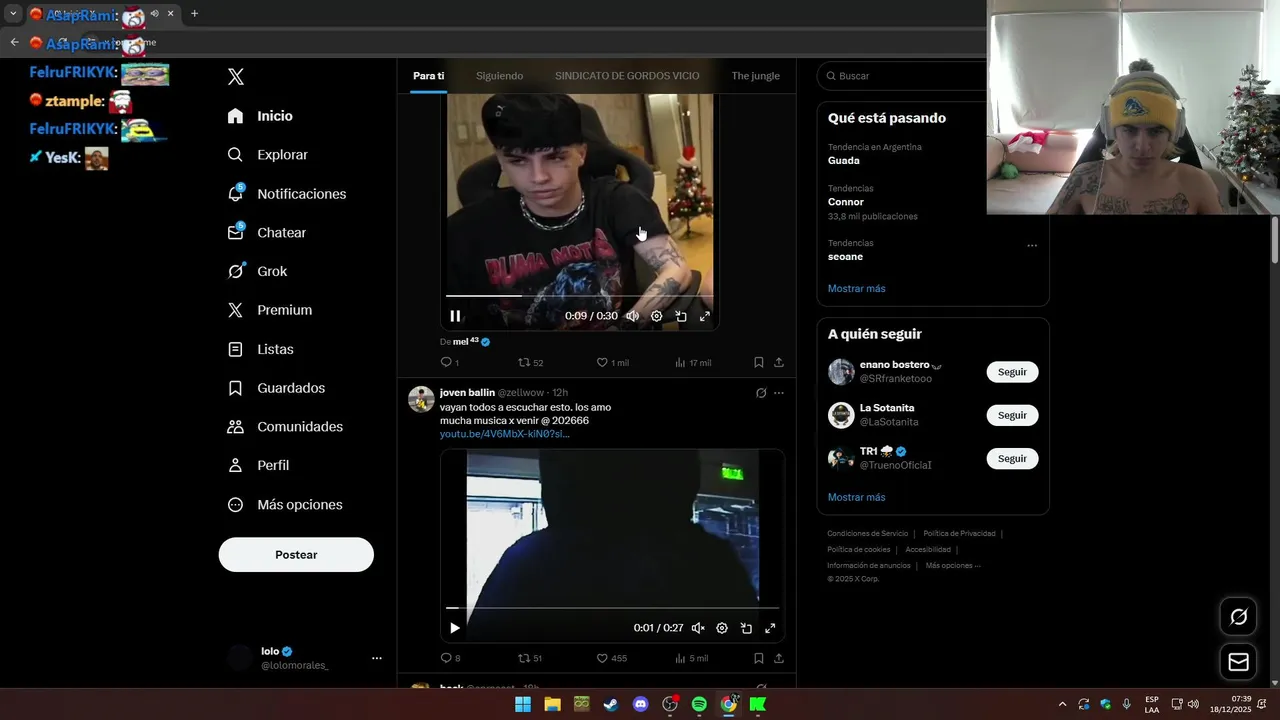This screenshot has width=1280, height=720.
Task: Open Listas in the sidebar
Action: [260, 349]
